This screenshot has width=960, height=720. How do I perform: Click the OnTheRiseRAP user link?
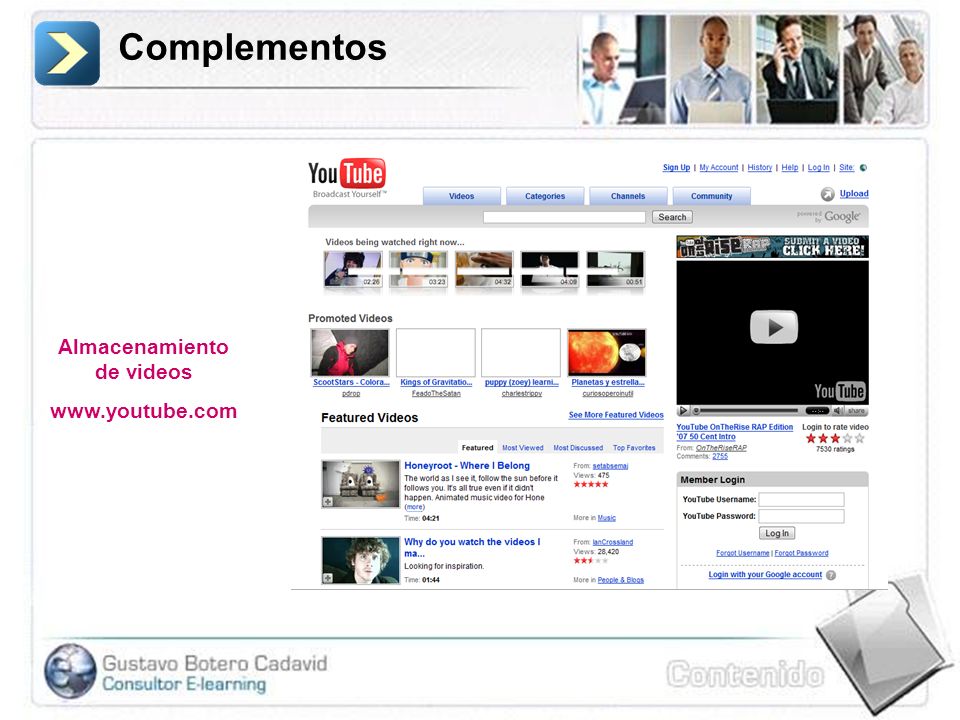721,448
